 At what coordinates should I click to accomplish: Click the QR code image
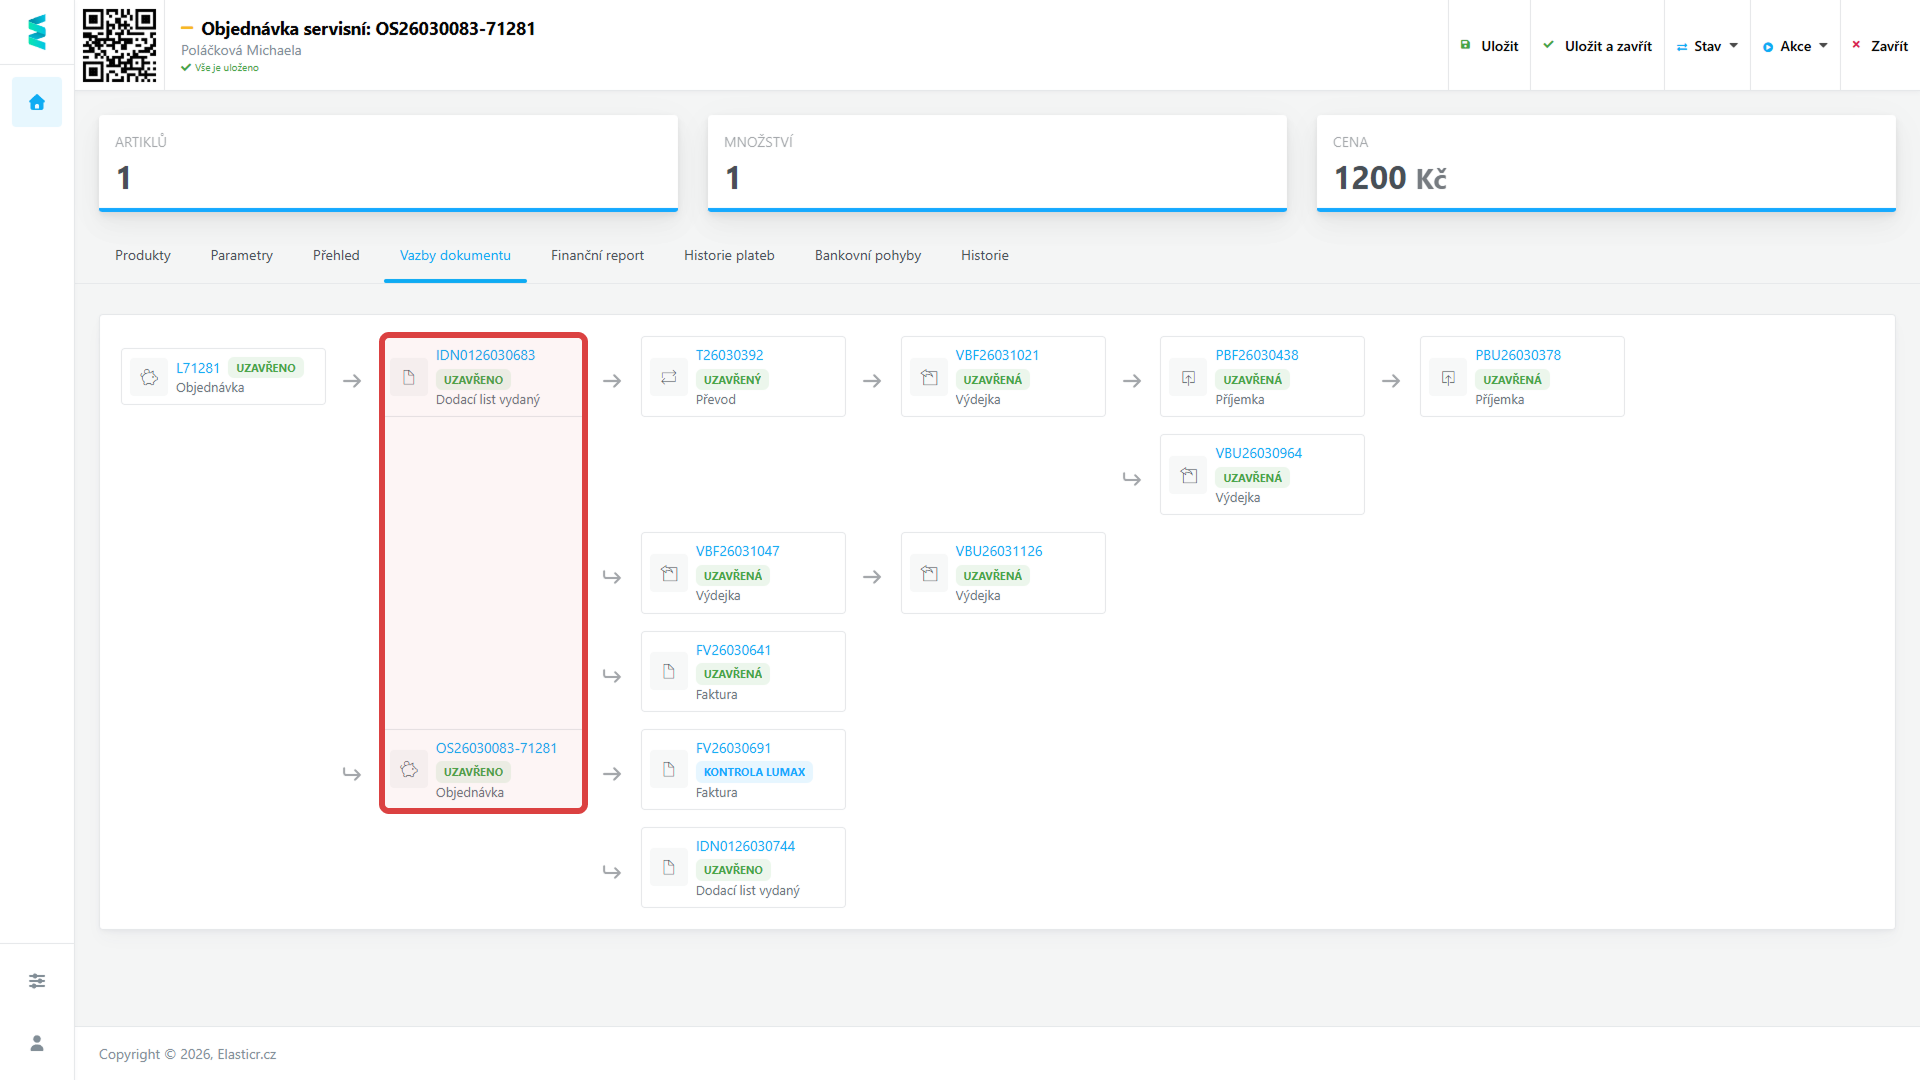point(119,45)
